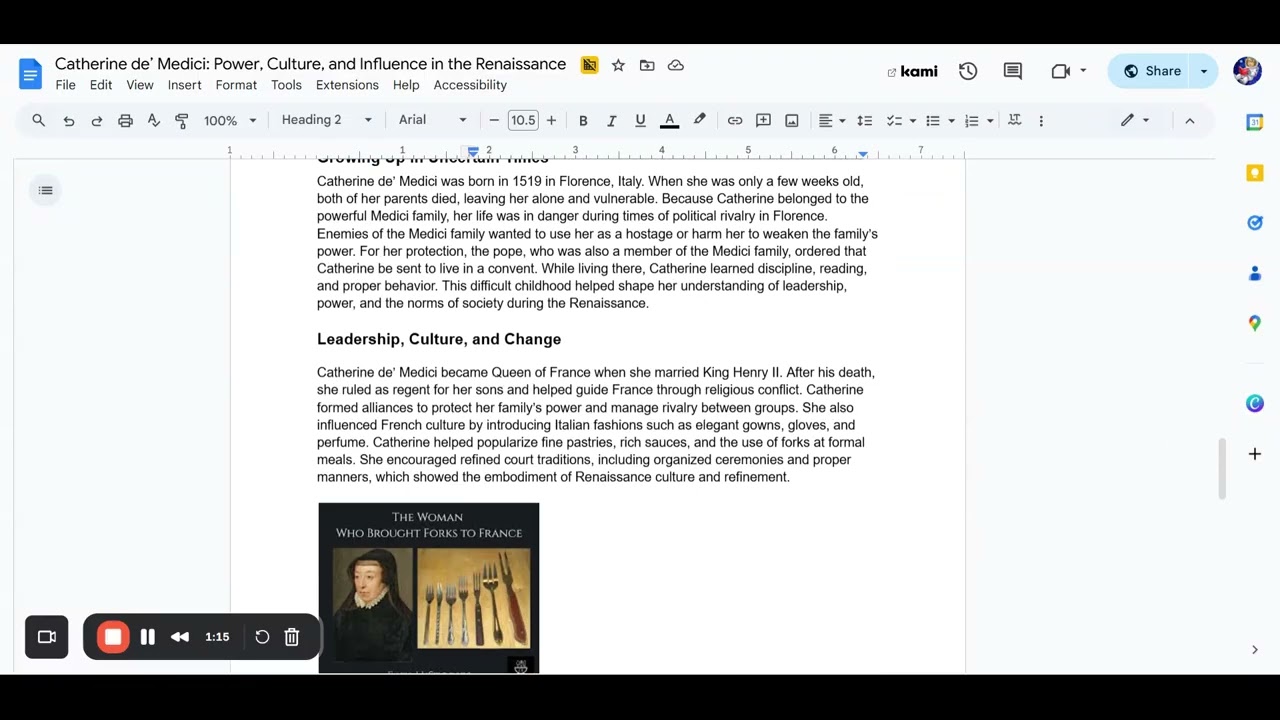Screen dimensions: 1280x720
Task: Open Contacts in the side panel
Action: (x=1255, y=273)
